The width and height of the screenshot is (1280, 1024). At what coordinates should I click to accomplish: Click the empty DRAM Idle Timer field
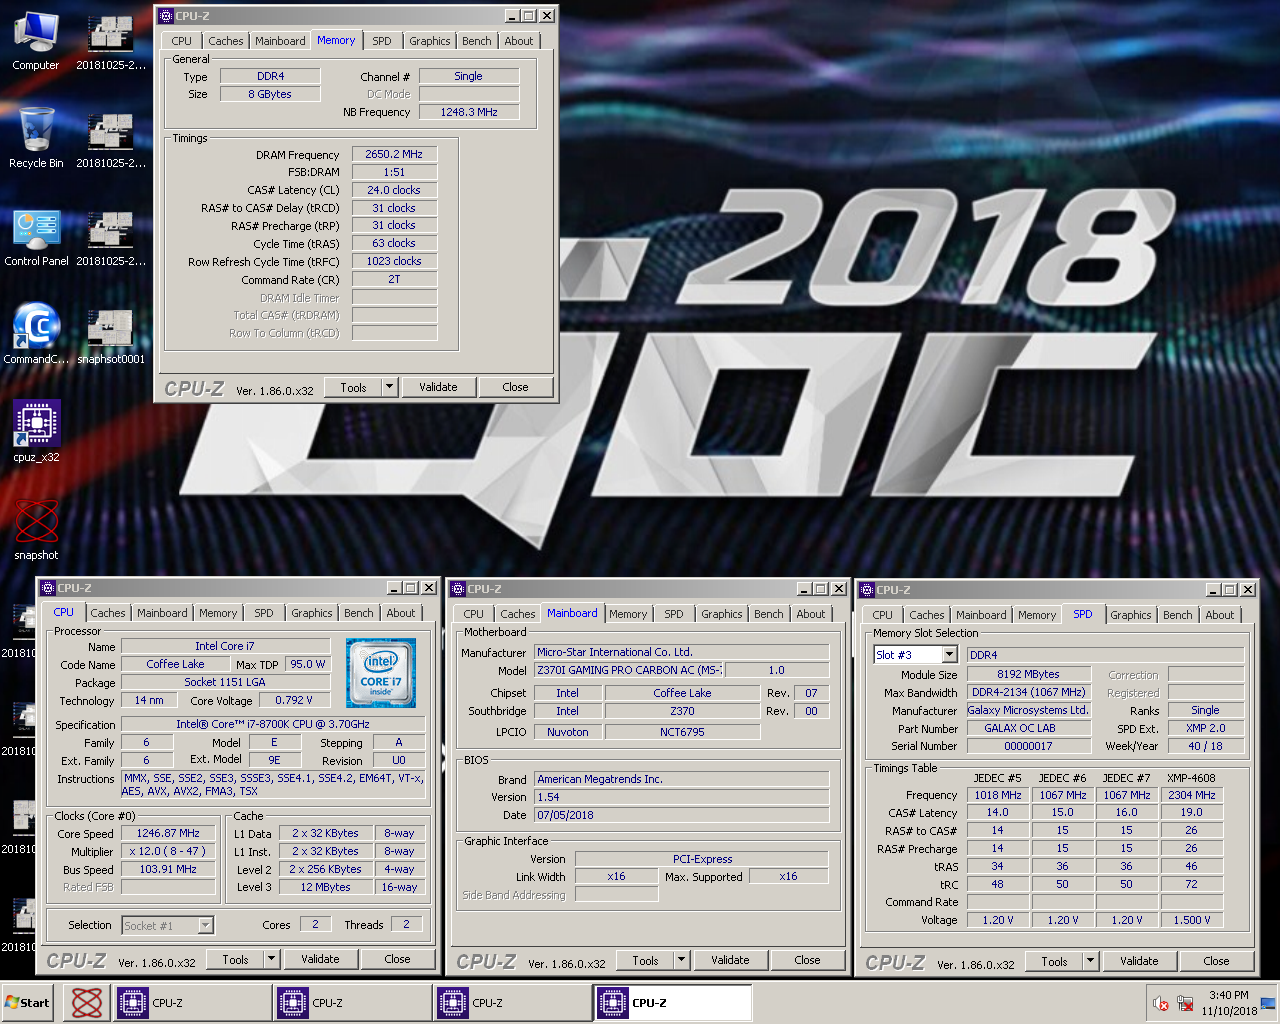[x=394, y=298]
